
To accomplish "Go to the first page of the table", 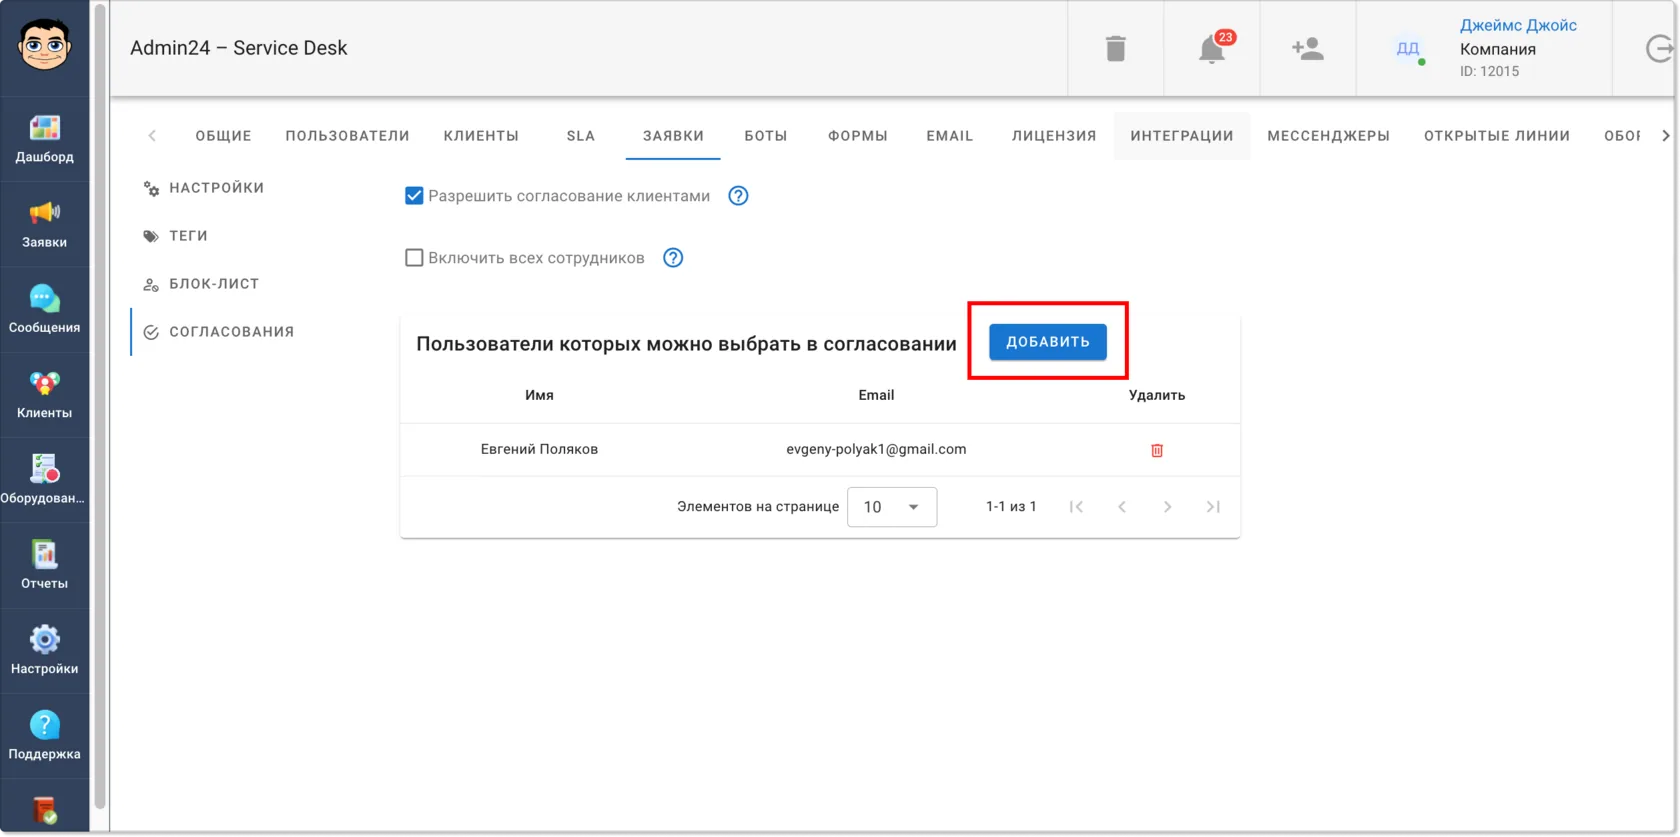I will pos(1076,507).
